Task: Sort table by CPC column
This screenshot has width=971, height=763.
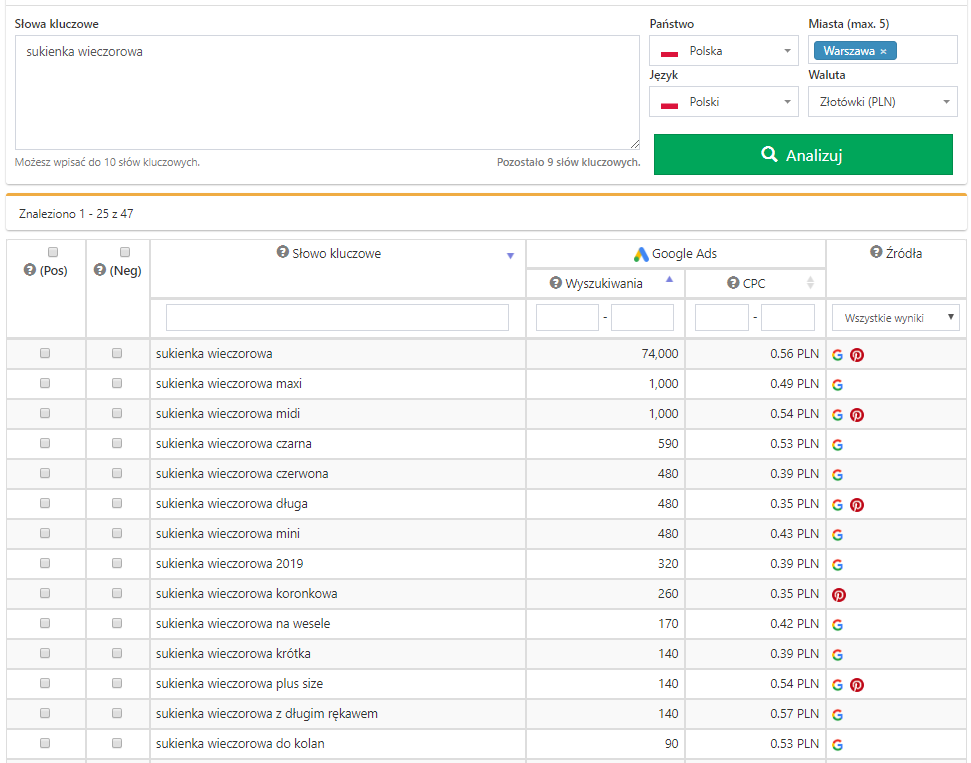Action: (x=755, y=283)
